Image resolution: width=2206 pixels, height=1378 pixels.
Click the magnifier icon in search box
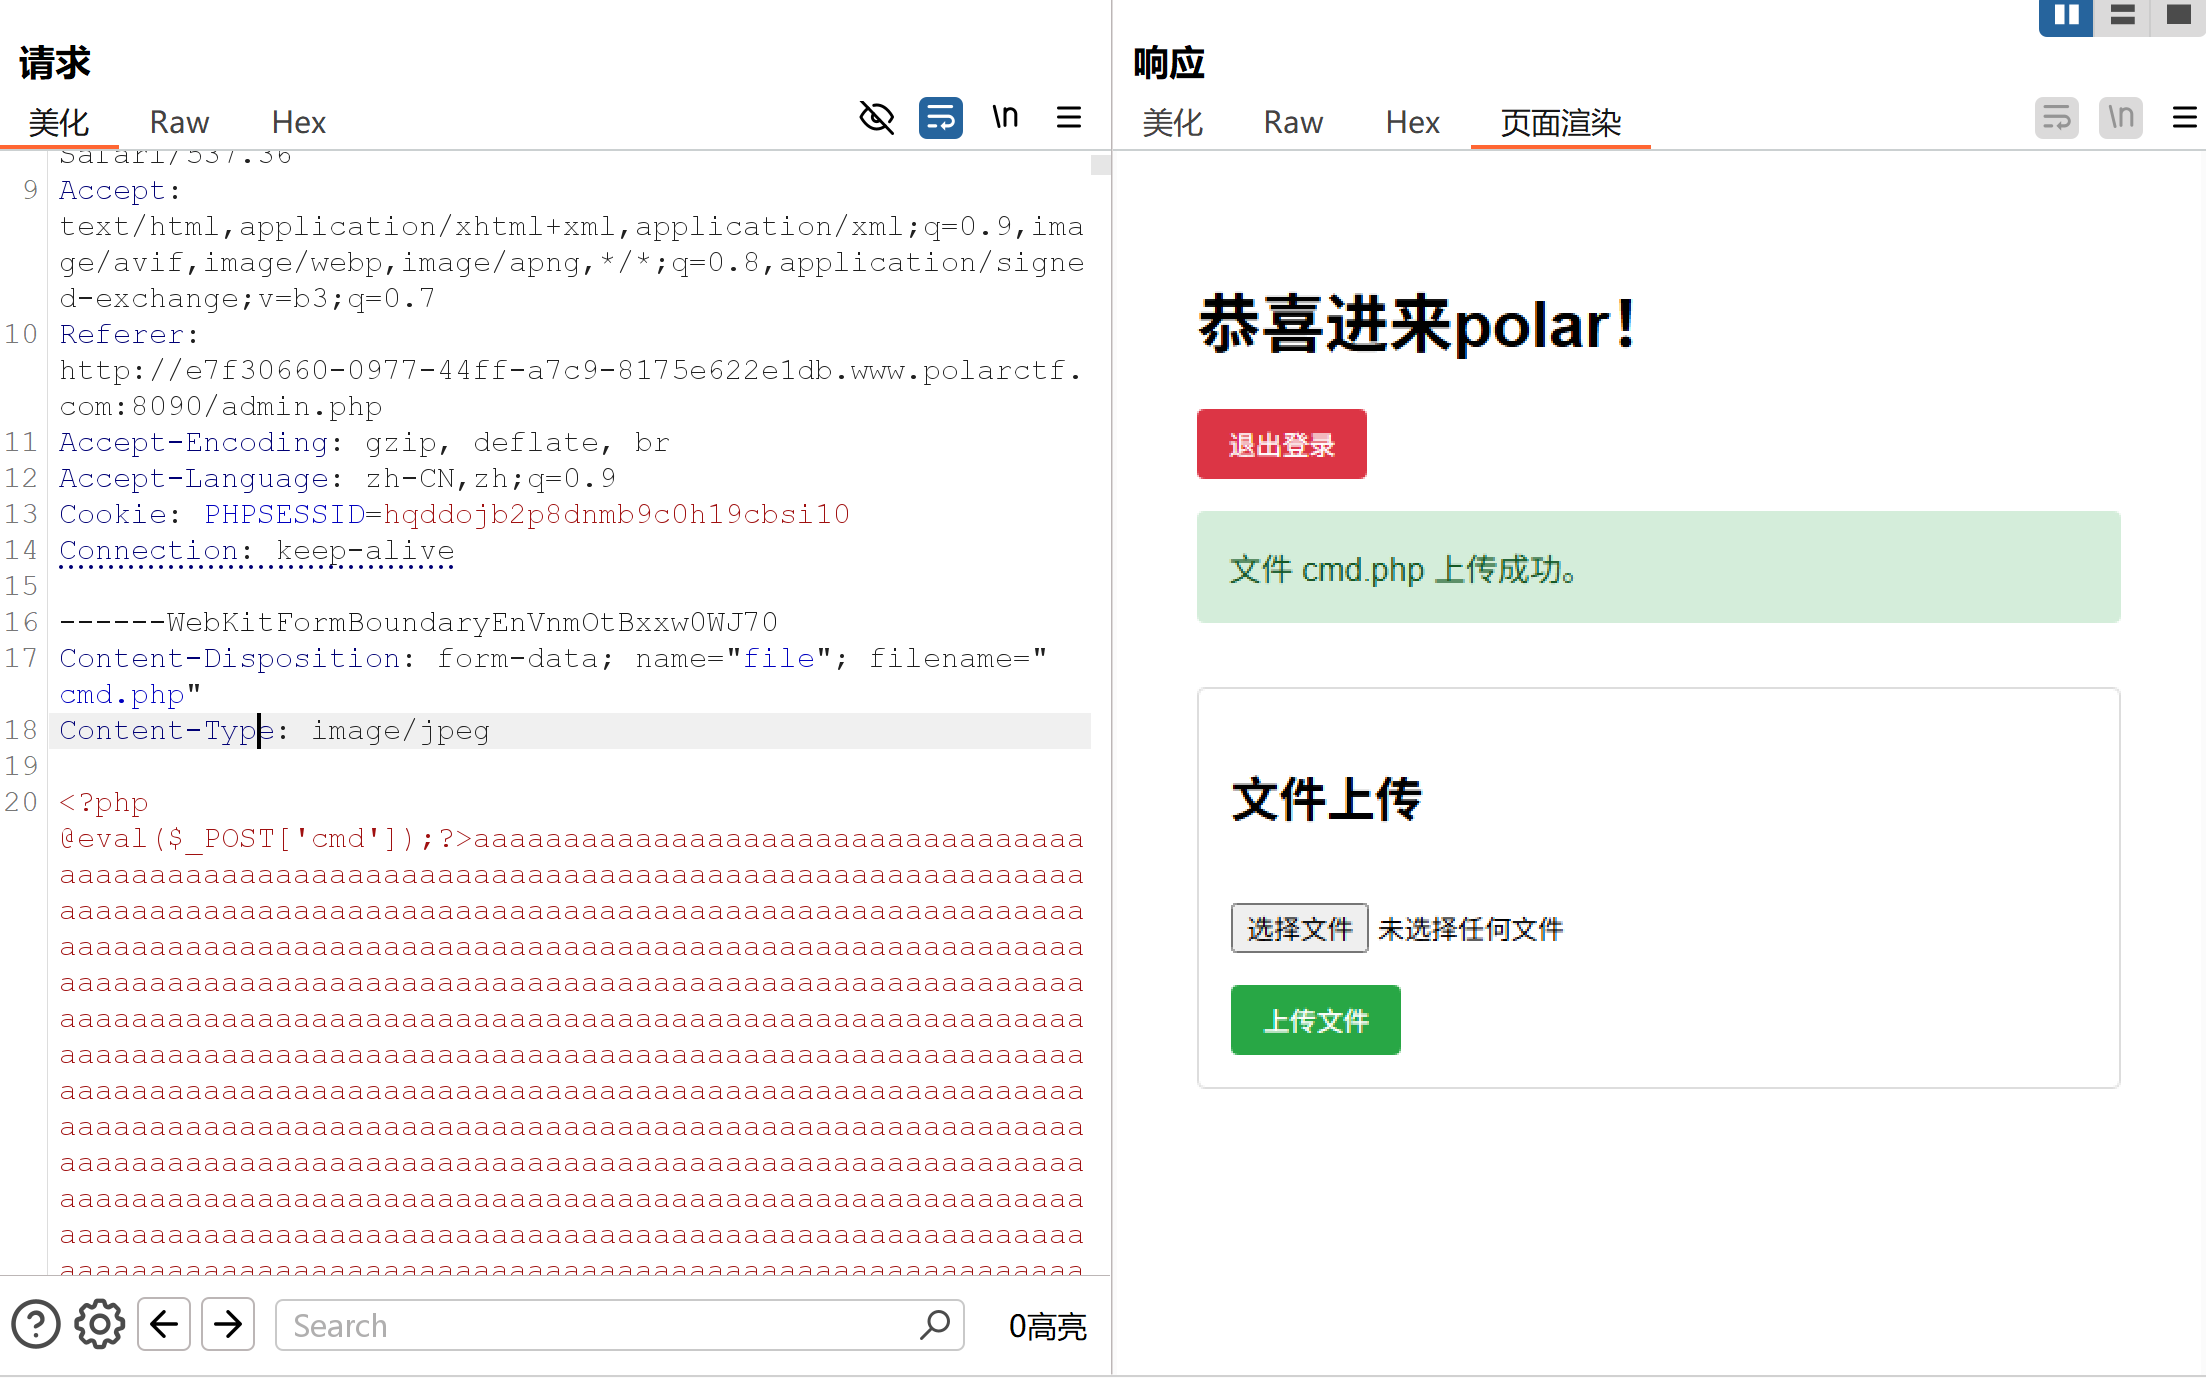tap(935, 1325)
